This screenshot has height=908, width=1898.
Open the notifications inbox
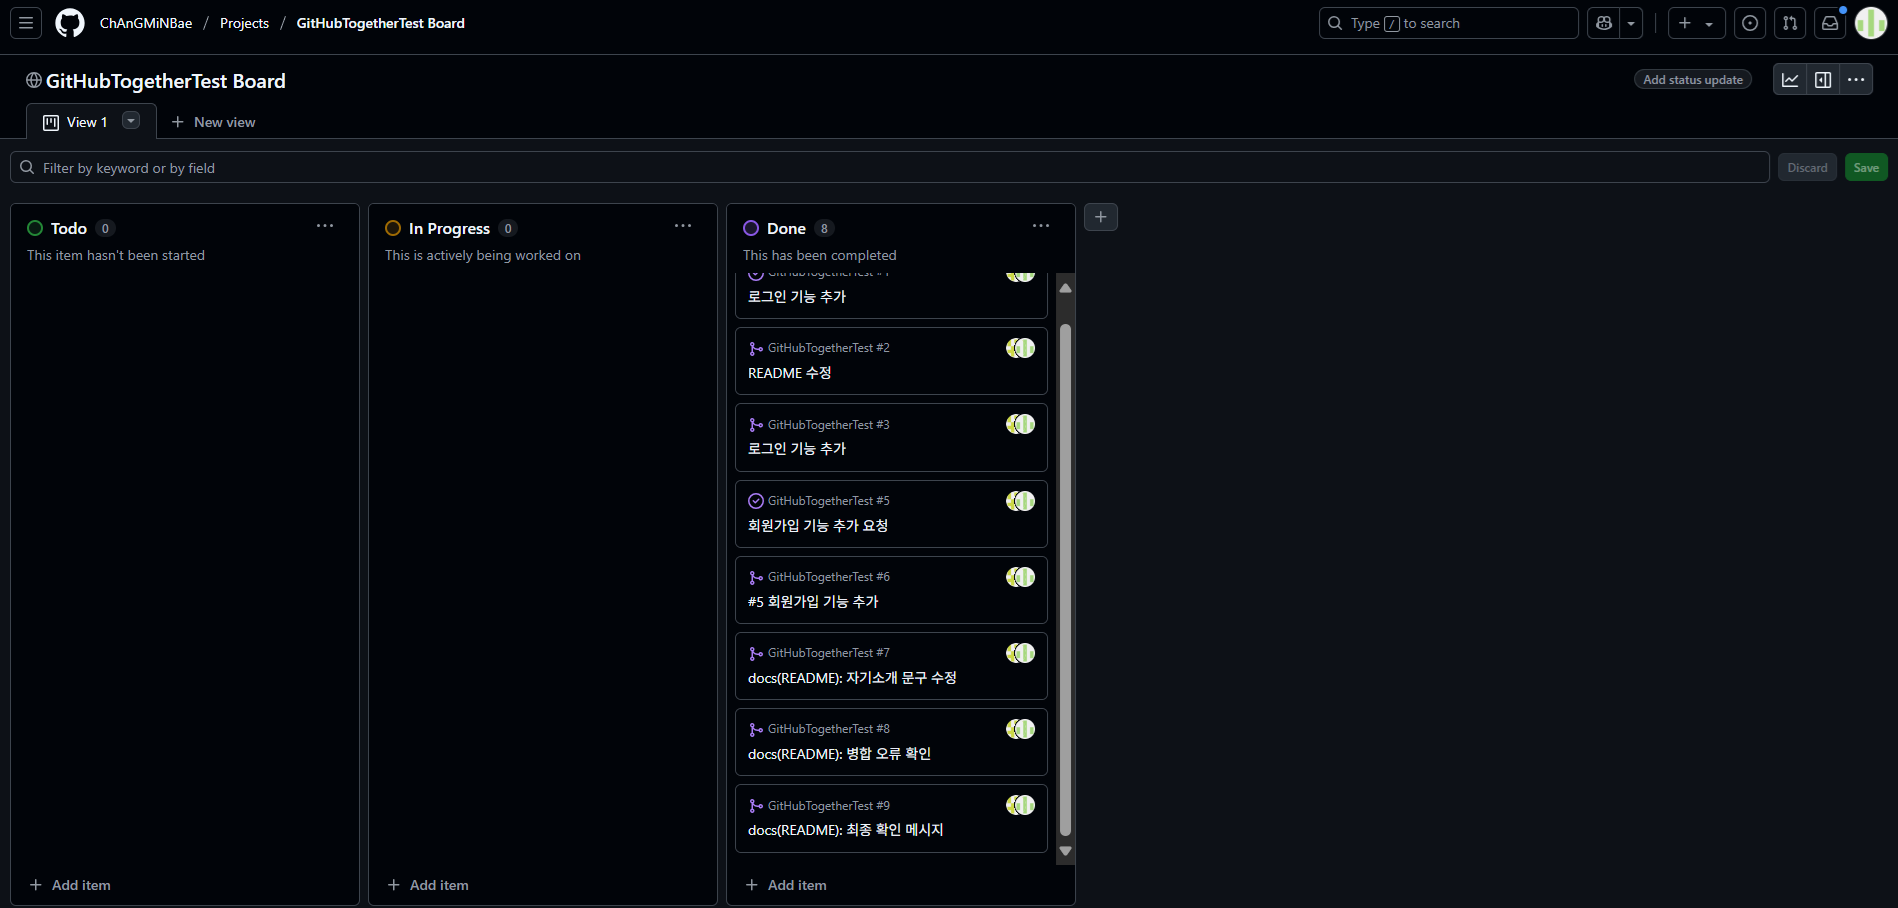1830,23
